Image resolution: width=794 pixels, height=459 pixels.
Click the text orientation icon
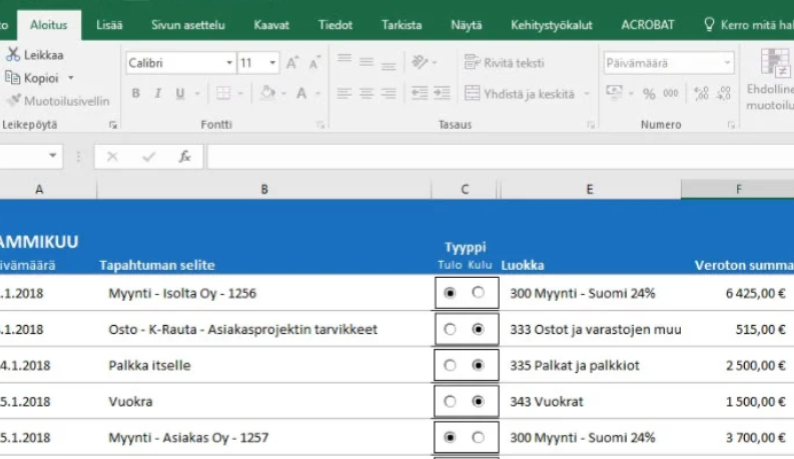(x=420, y=62)
